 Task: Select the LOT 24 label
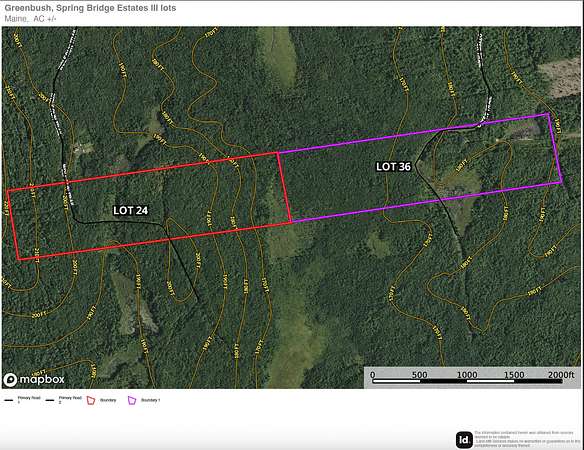131,210
